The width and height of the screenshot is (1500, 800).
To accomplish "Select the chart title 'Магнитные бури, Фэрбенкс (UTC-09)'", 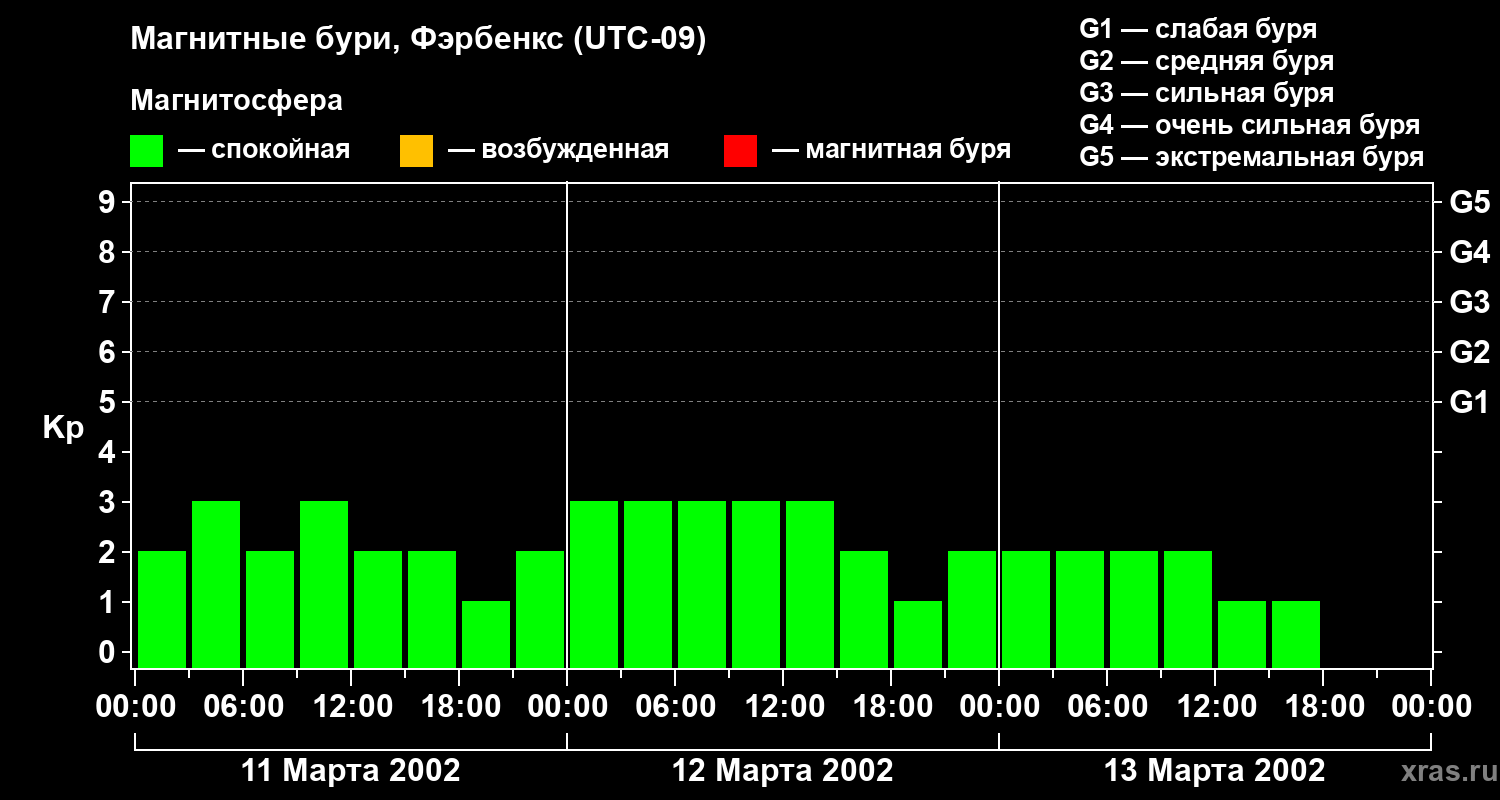I will 419,40.
